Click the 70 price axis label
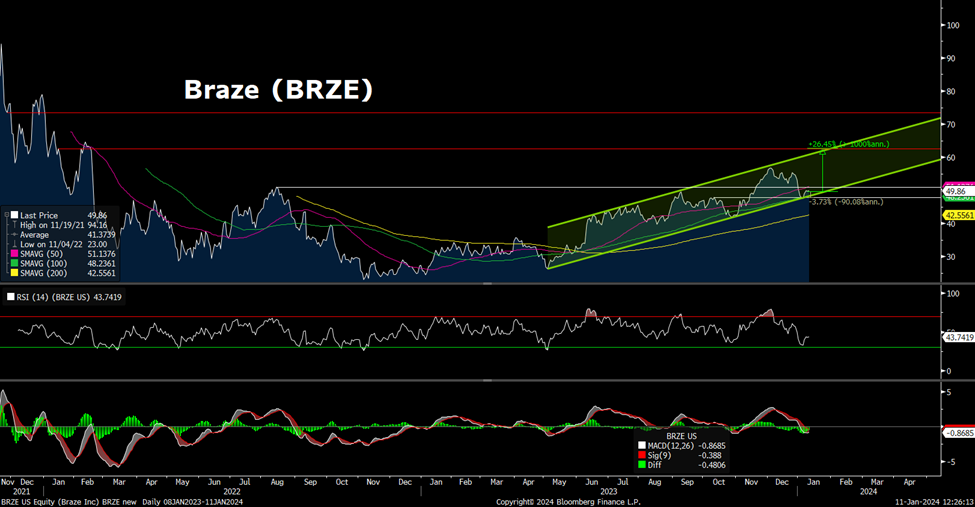Viewport: 975px width, 507px height. pos(951,124)
